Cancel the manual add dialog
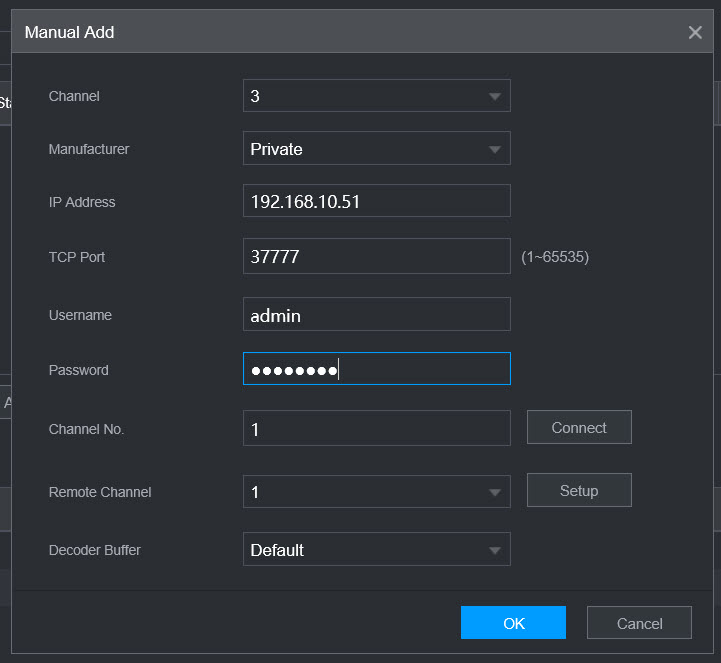 point(639,623)
